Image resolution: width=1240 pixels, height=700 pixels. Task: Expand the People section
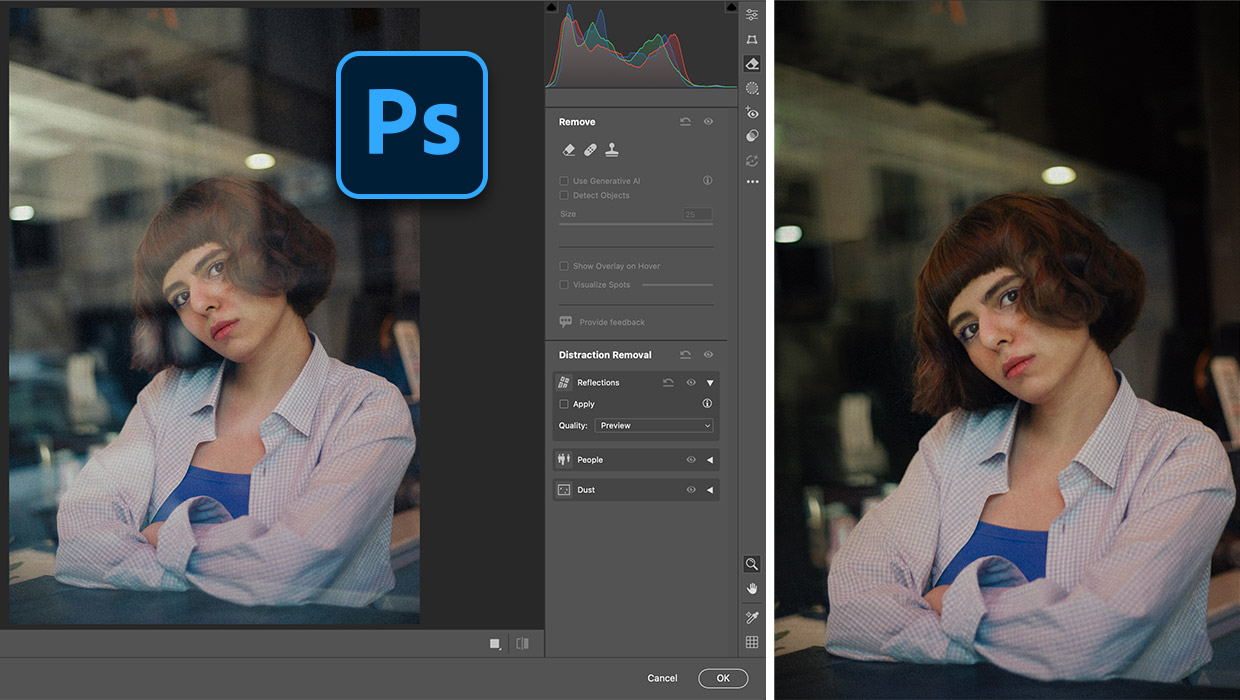710,460
